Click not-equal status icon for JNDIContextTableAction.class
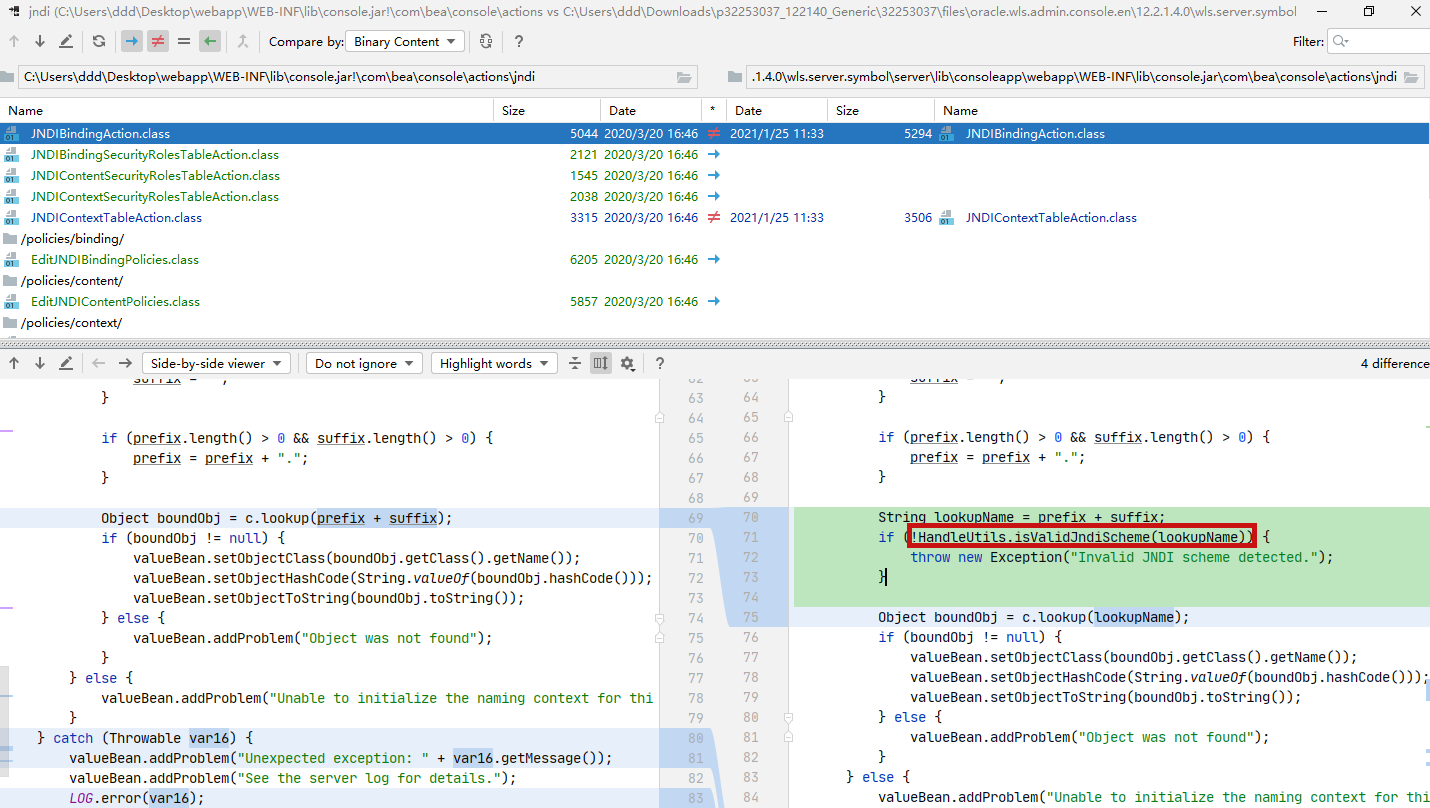The image size is (1430, 808). [x=714, y=217]
